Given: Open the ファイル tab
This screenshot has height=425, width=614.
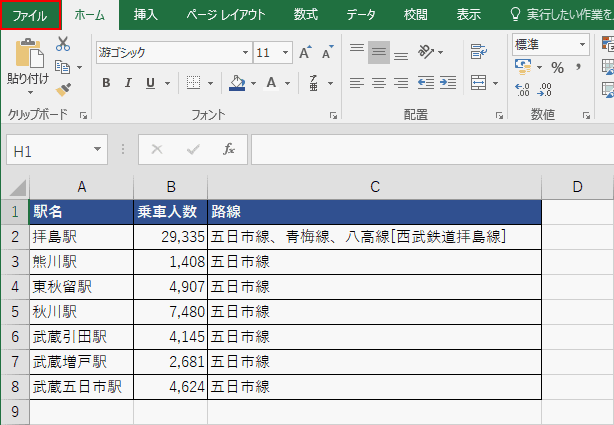Looking at the screenshot, I should click(31, 15).
